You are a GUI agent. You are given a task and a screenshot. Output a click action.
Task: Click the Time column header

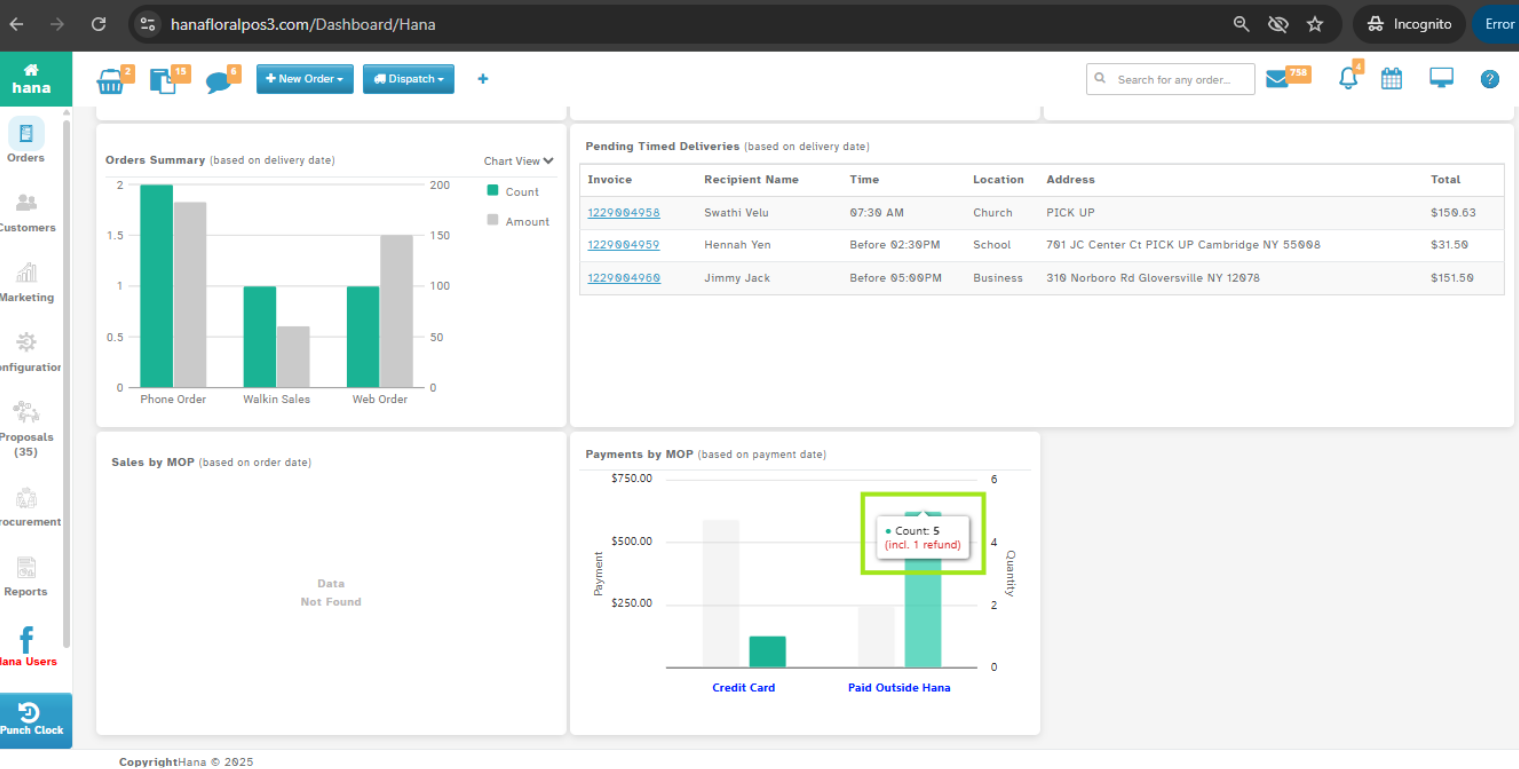(864, 180)
